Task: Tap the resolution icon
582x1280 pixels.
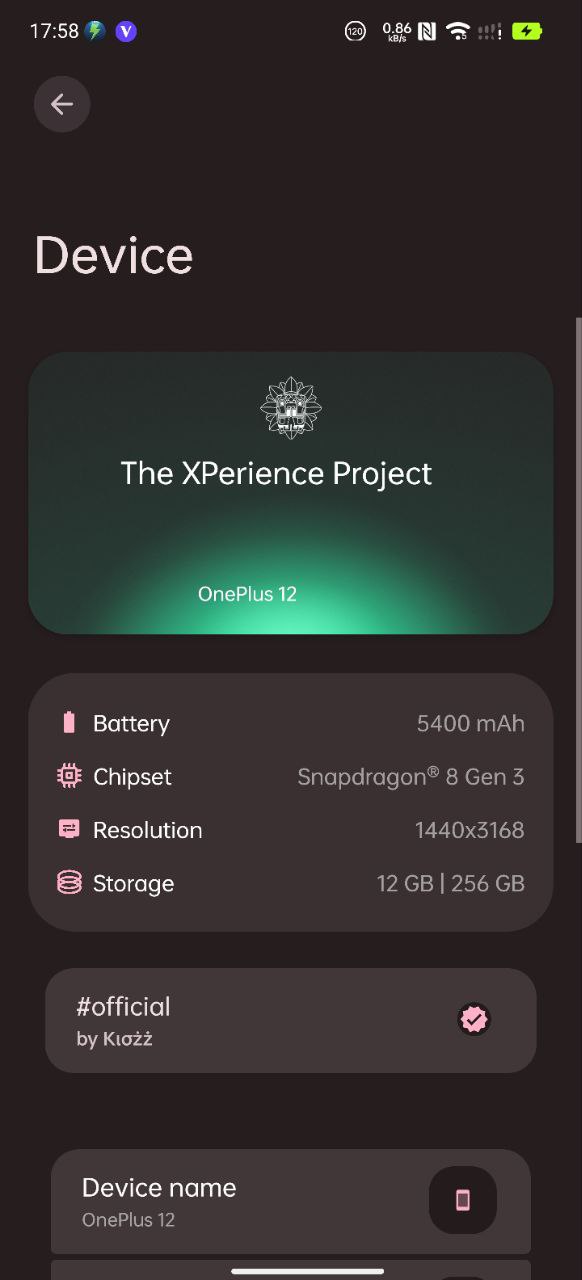Action: [x=69, y=829]
